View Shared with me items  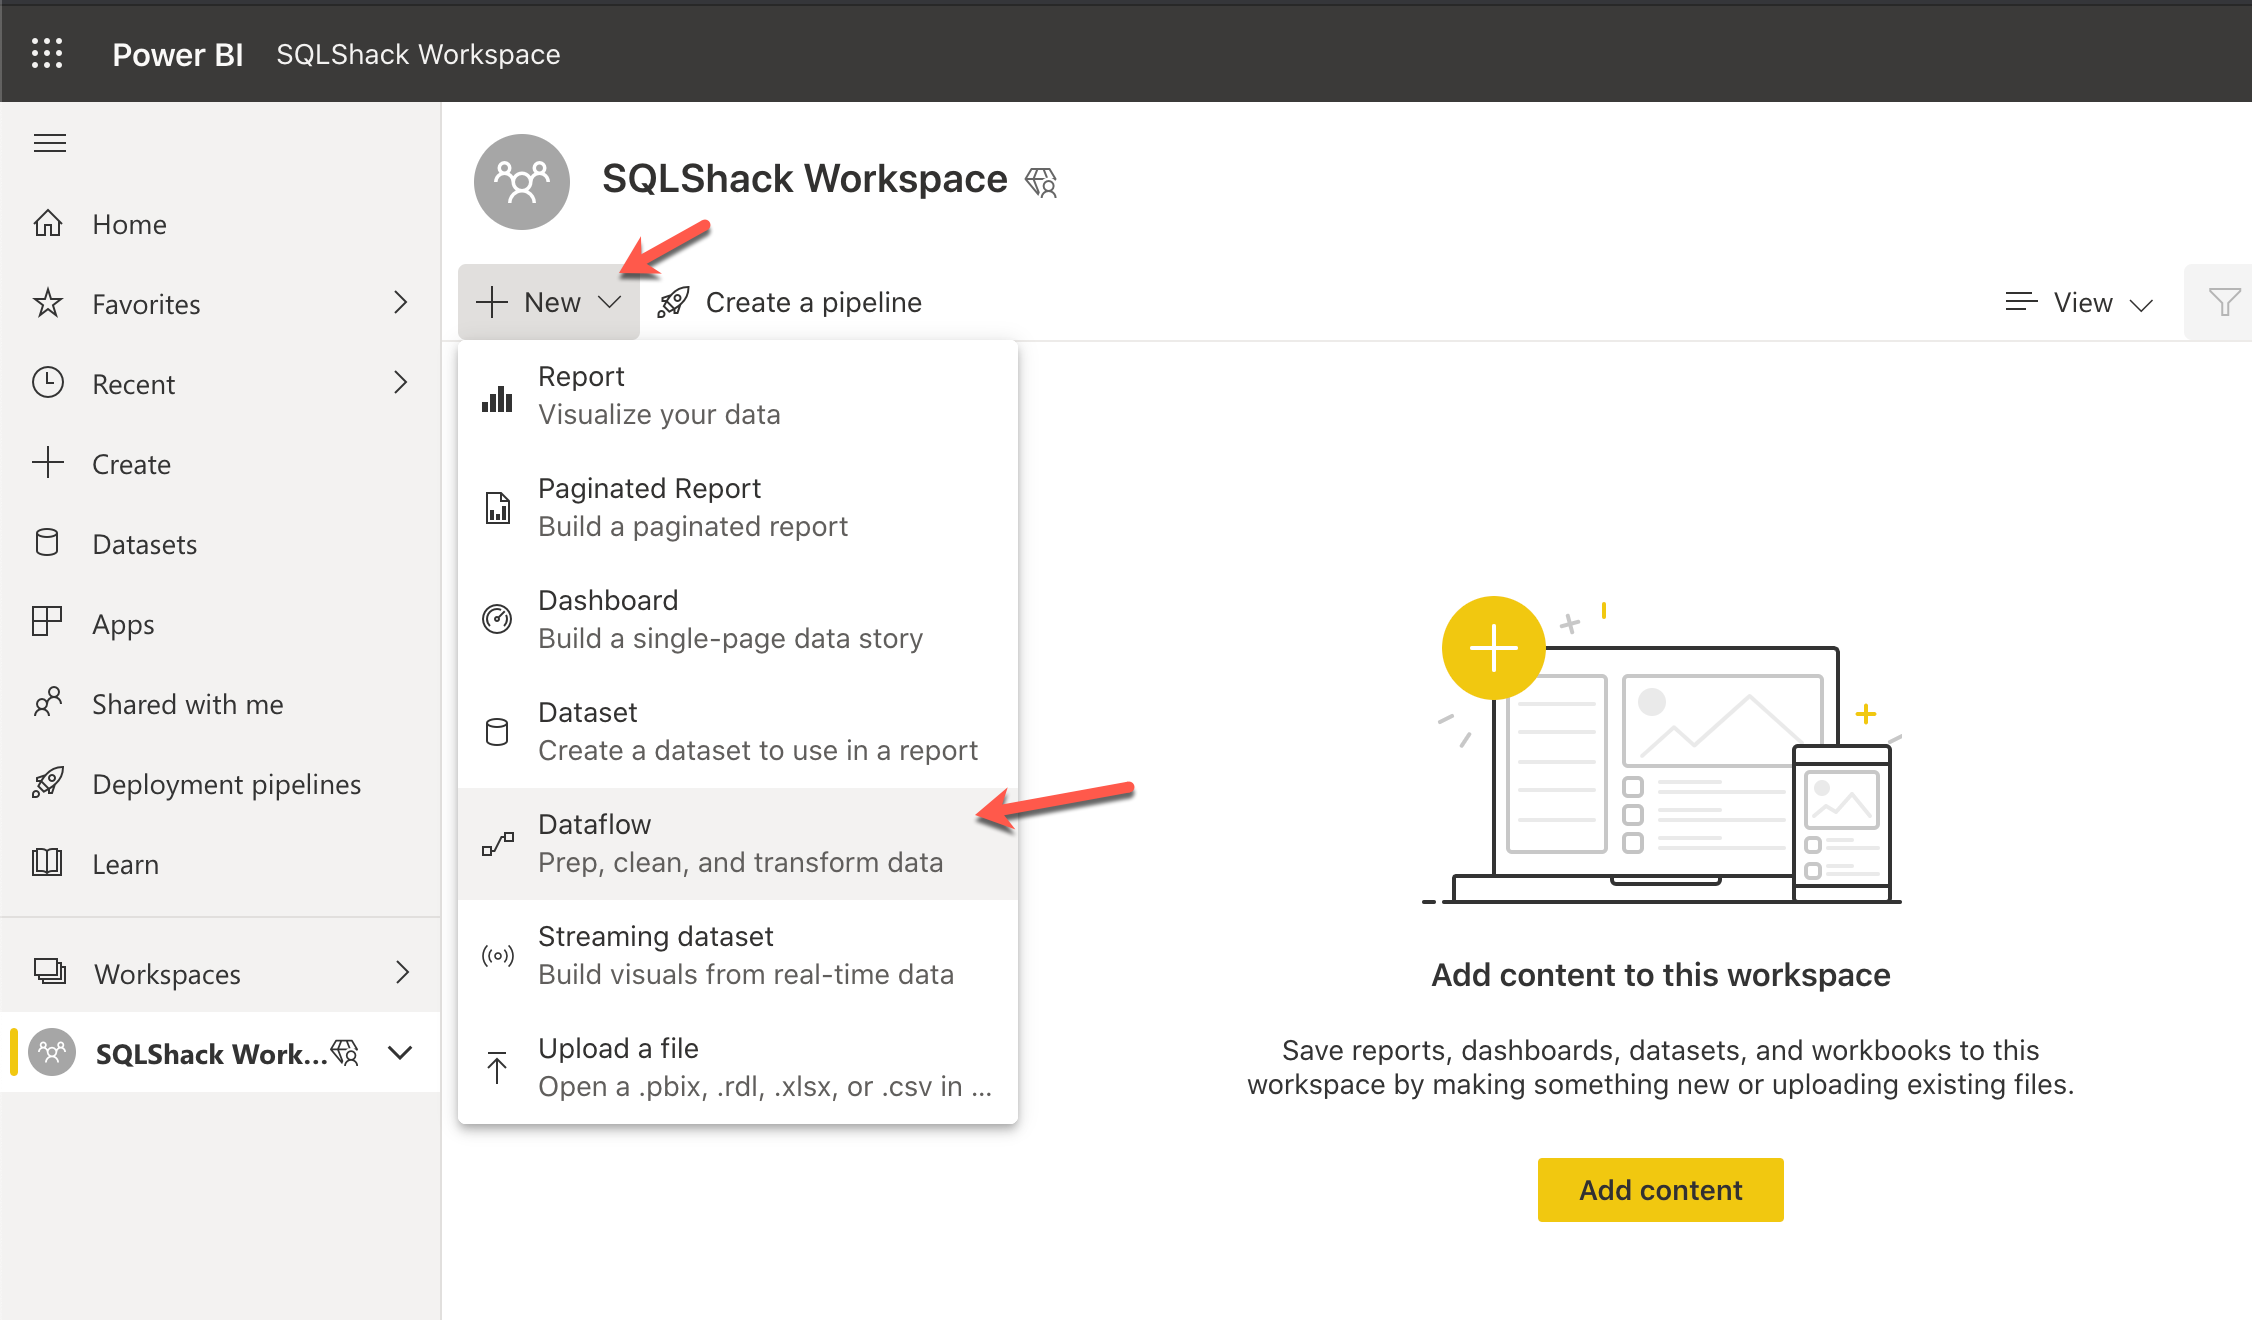187,703
